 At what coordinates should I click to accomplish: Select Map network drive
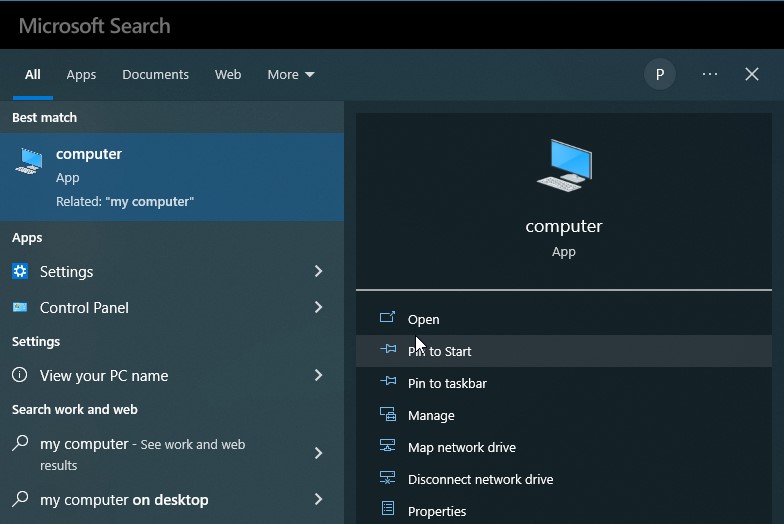pyautogui.click(x=564, y=447)
